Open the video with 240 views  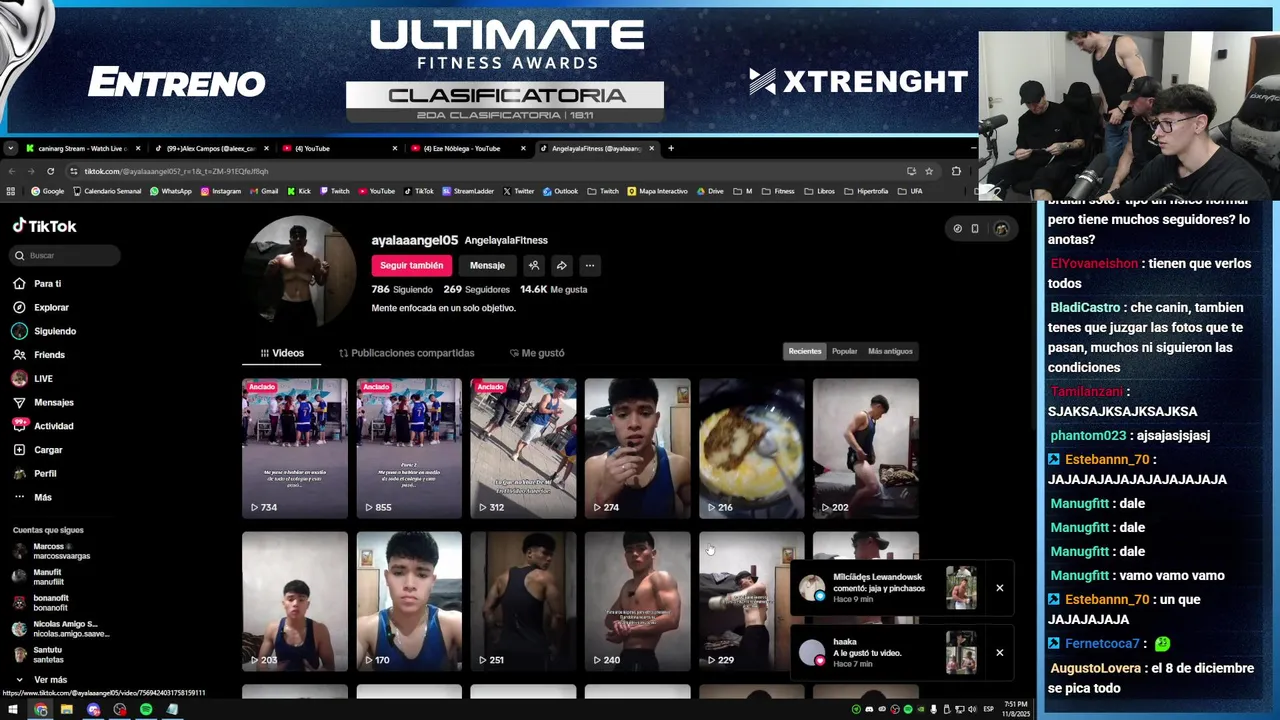[x=638, y=601]
